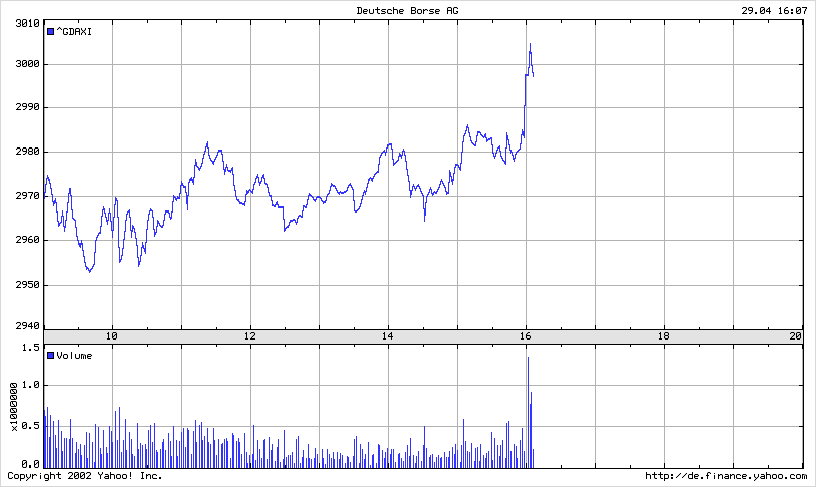
Task: Click the x1000000 volume multiplier label
Action: point(14,406)
